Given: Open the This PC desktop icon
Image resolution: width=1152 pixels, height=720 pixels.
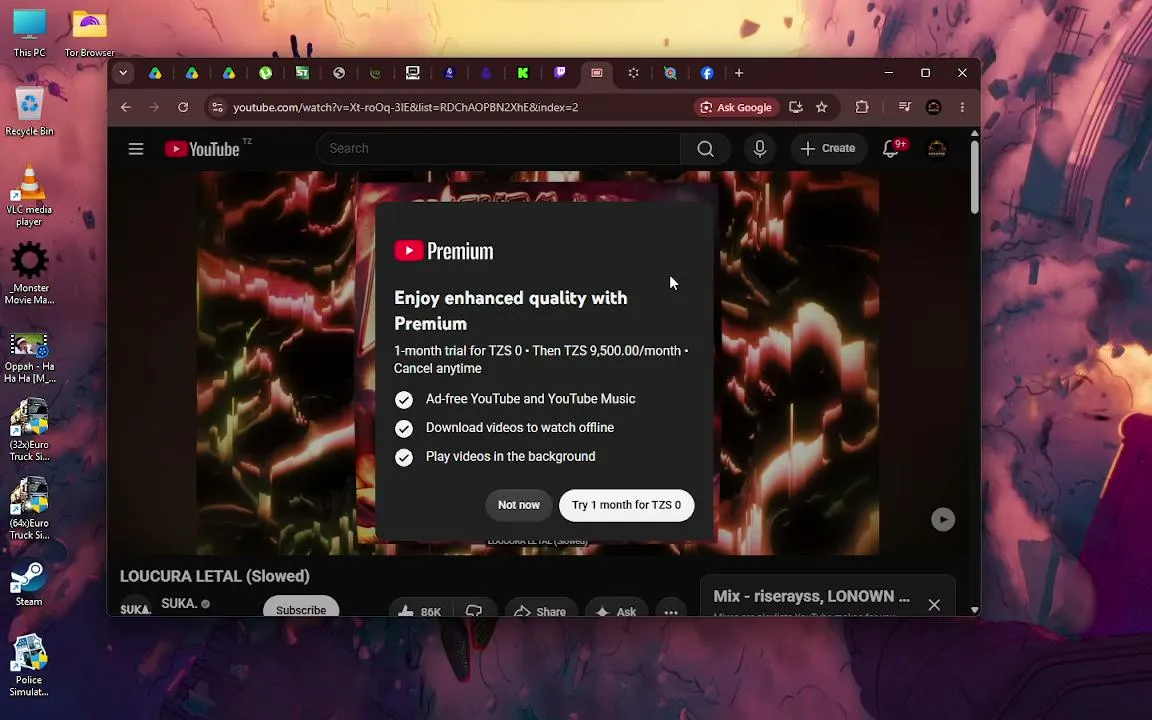Looking at the screenshot, I should (29, 33).
